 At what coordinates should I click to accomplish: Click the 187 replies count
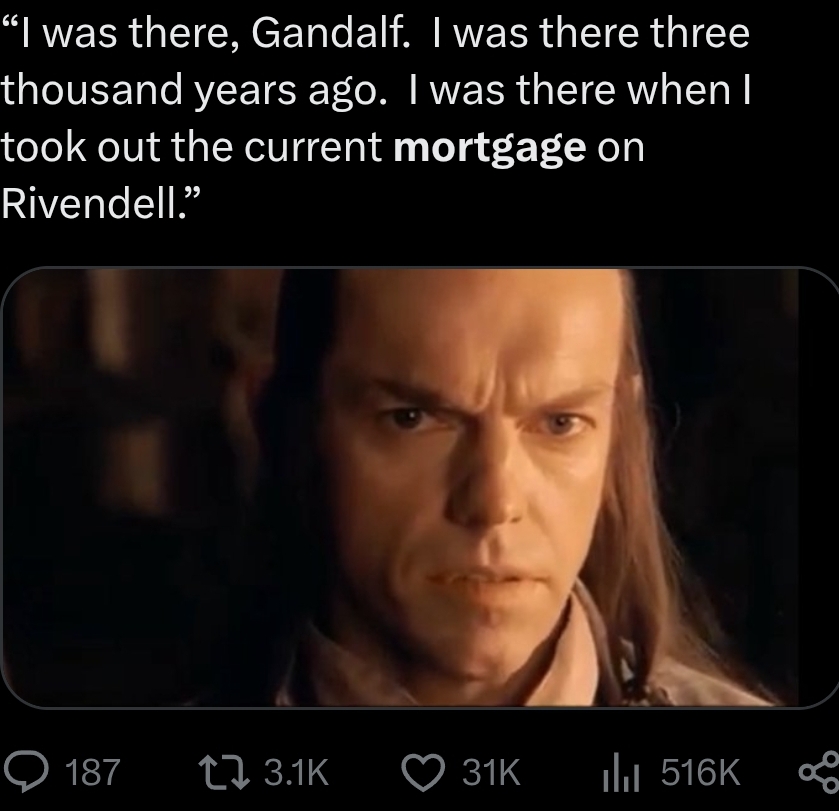click(x=93, y=772)
